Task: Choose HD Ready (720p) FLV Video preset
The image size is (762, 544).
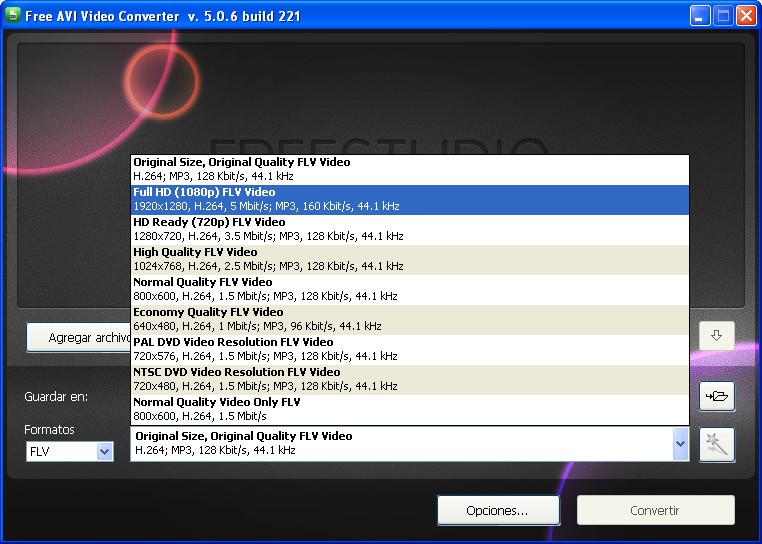Action: click(x=410, y=230)
